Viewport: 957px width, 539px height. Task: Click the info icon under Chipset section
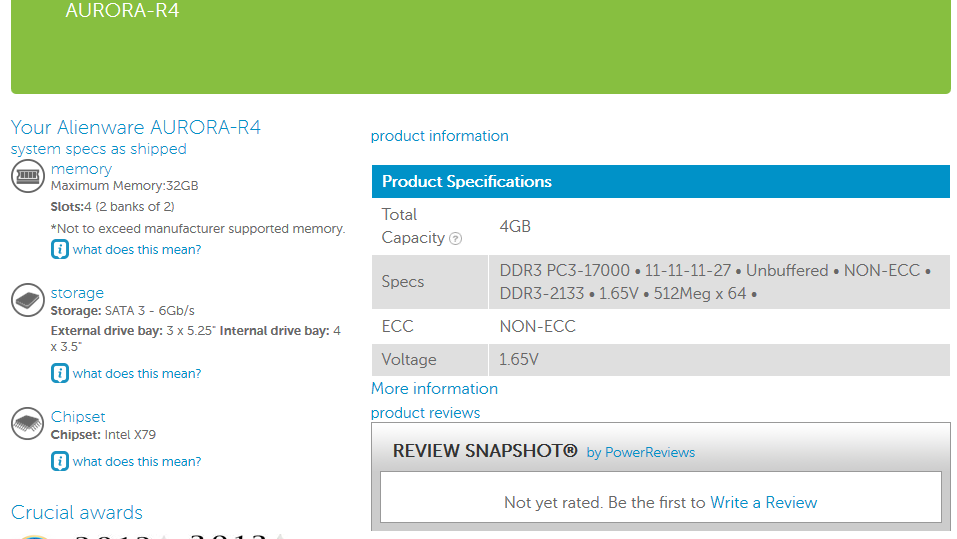pos(59,461)
